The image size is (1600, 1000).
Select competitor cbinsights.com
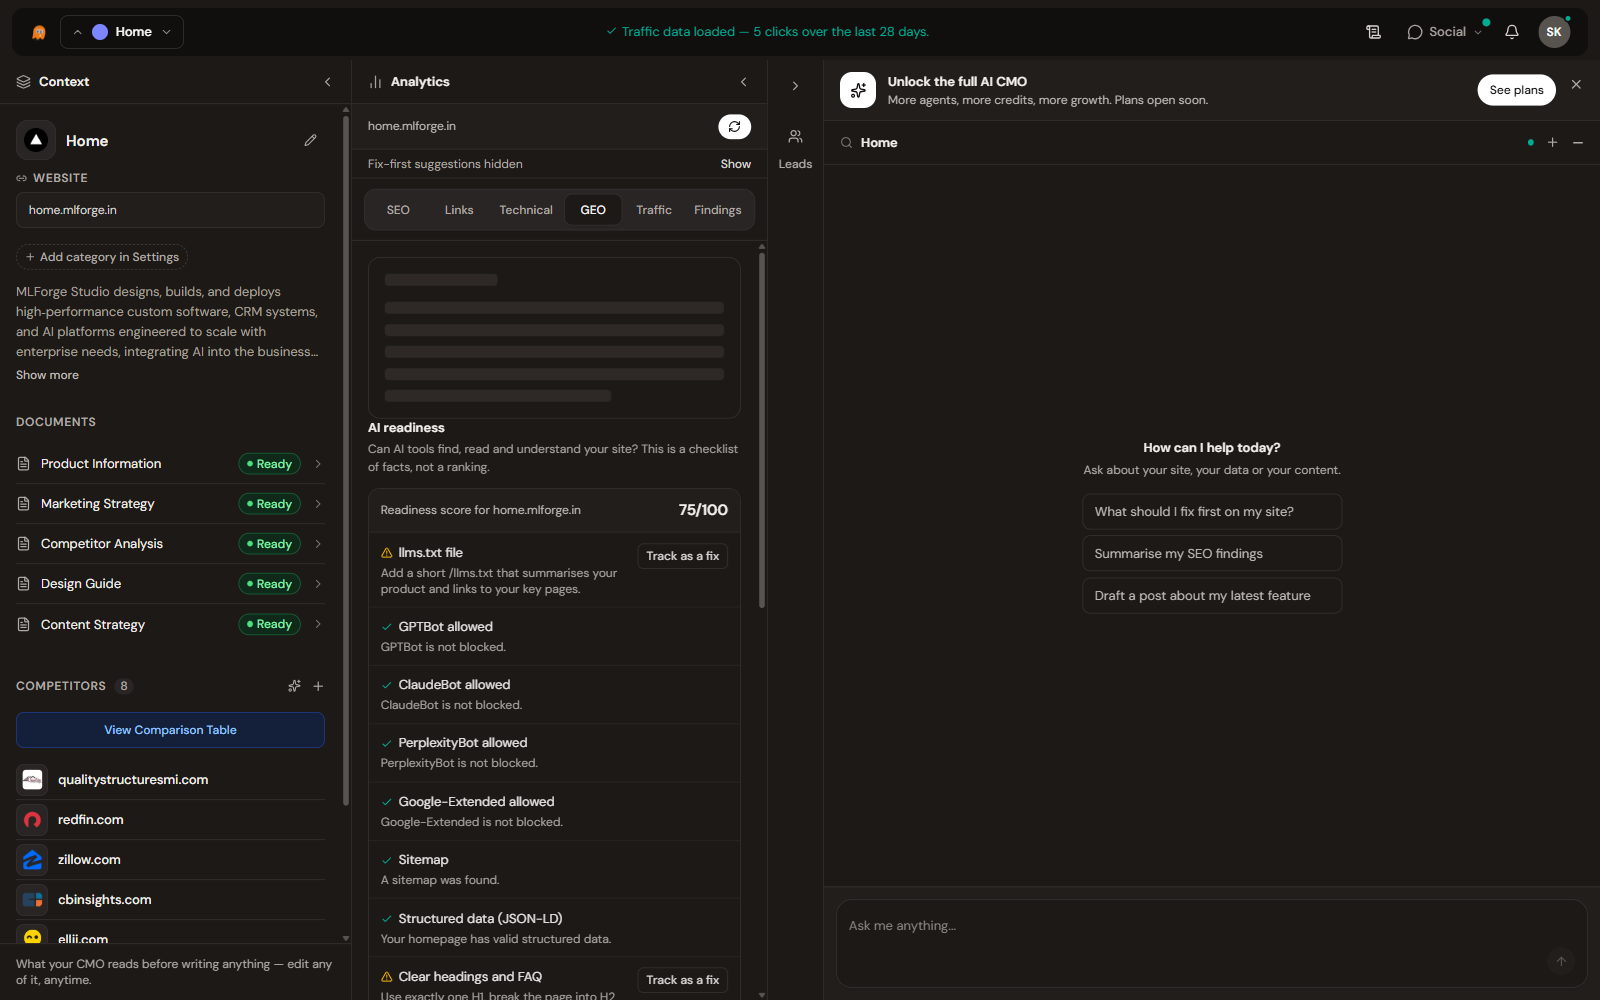(x=170, y=900)
